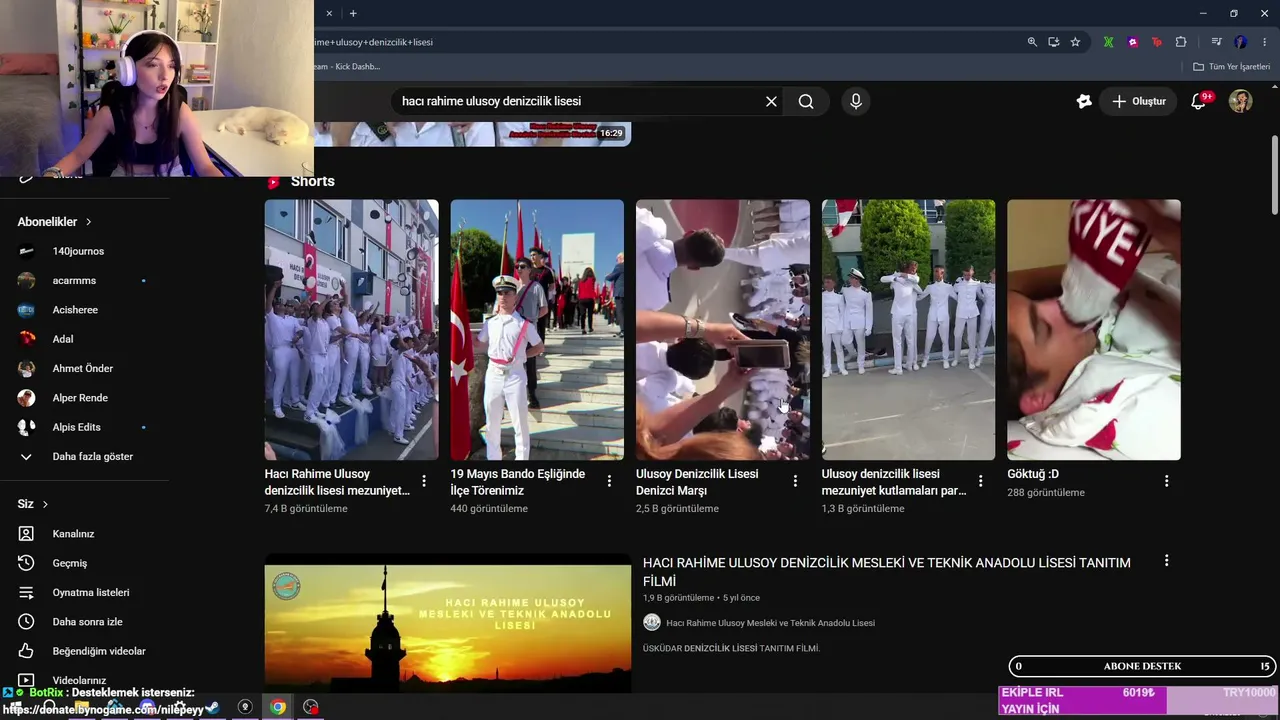Expand the Siz section chevron

tap(45, 504)
